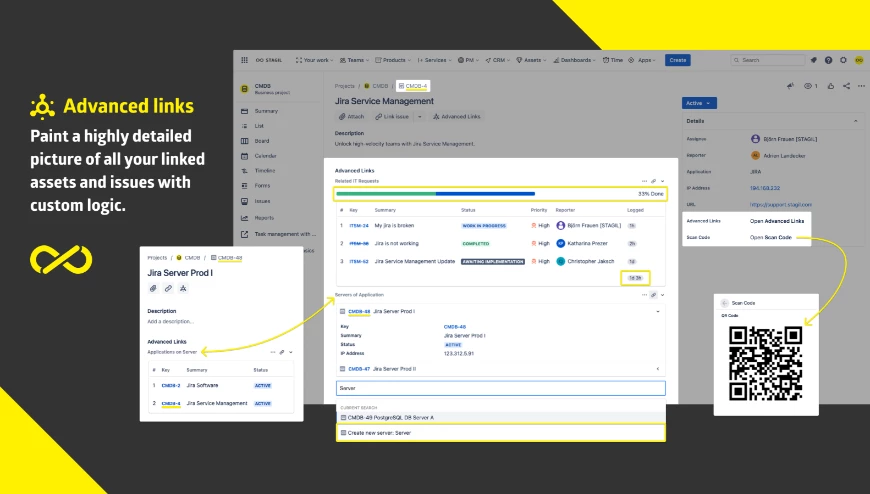Click the CMDB project avatar in sidebar
This screenshot has width=870, height=494.
pos(245,89)
